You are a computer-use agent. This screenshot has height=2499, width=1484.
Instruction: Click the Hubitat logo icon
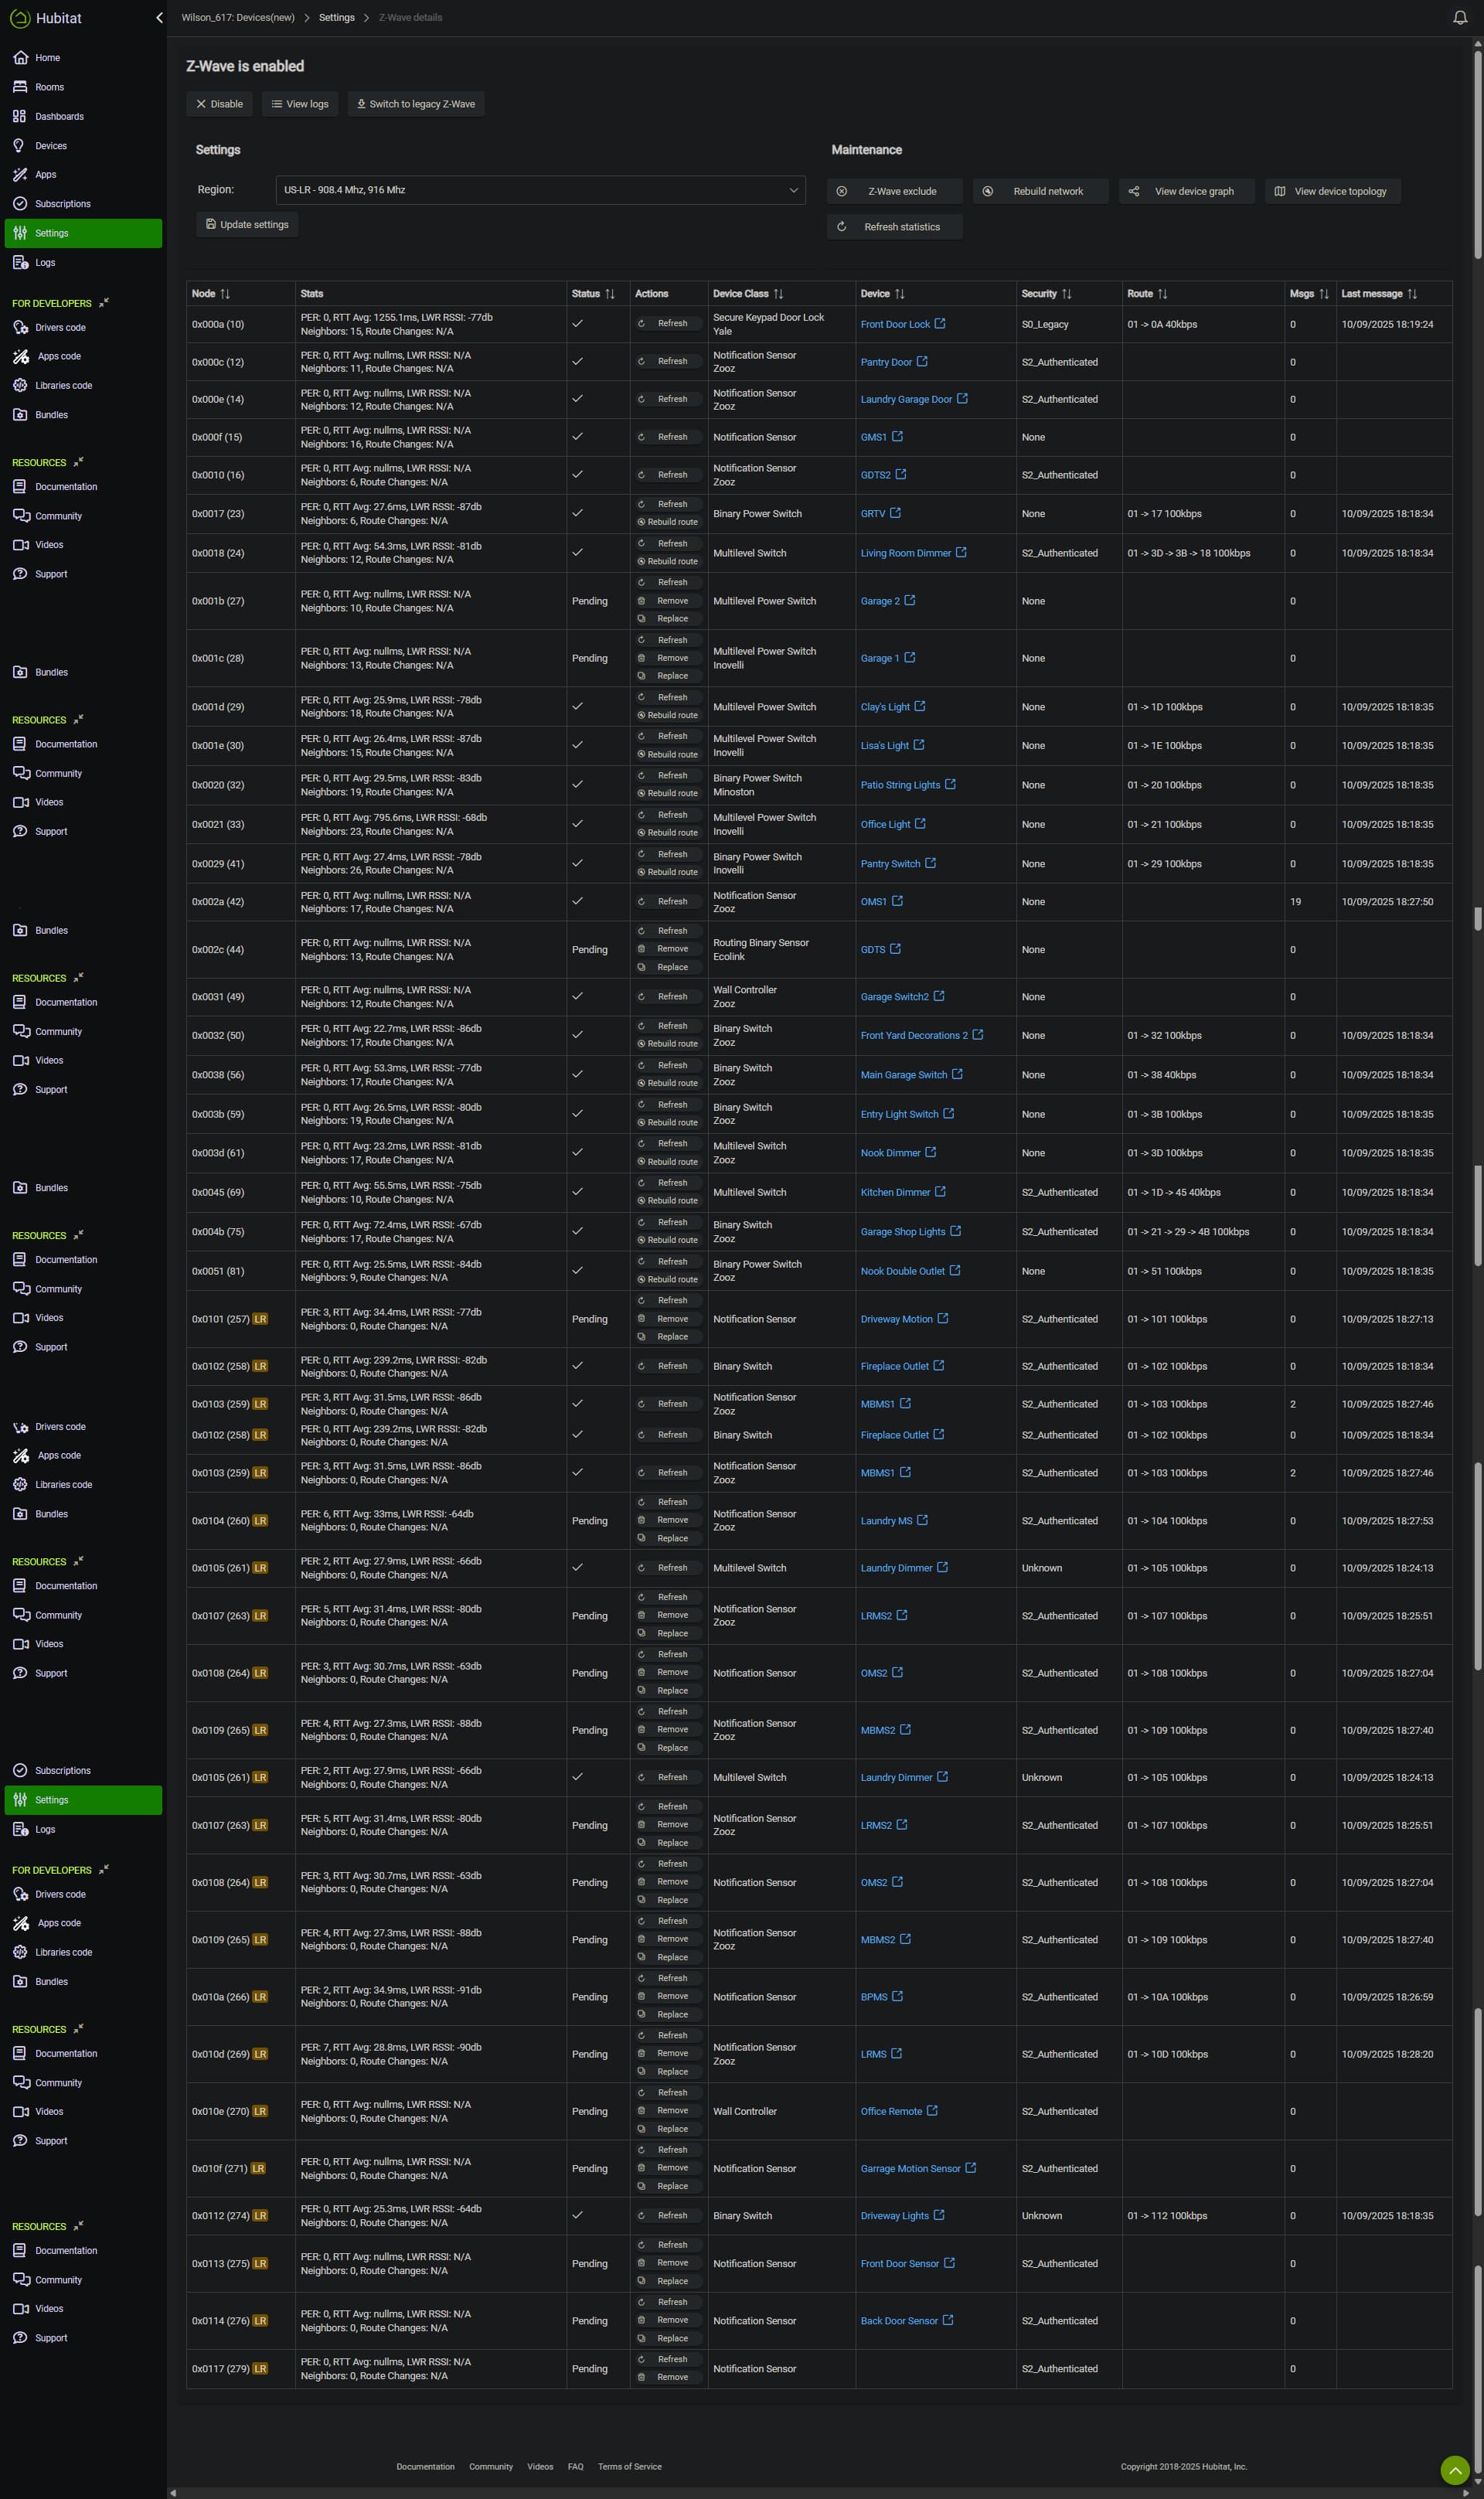coord(19,18)
